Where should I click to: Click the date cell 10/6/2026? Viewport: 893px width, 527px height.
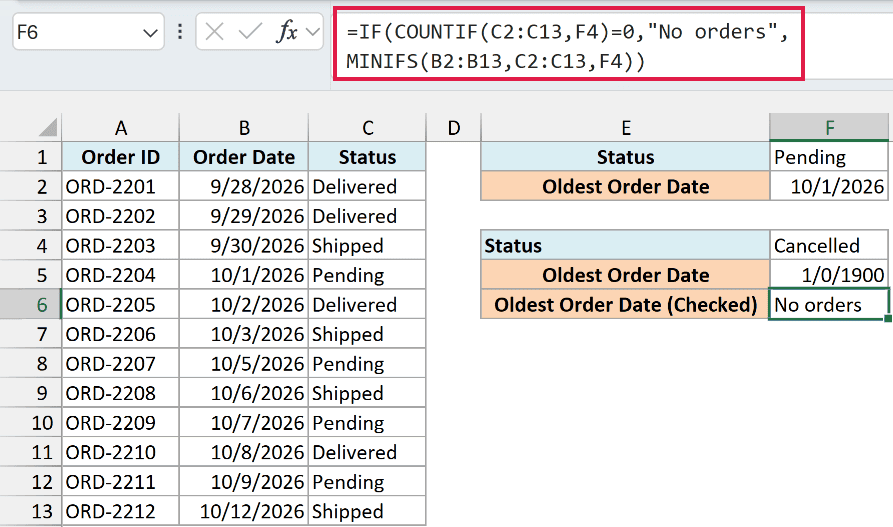[x=244, y=393]
